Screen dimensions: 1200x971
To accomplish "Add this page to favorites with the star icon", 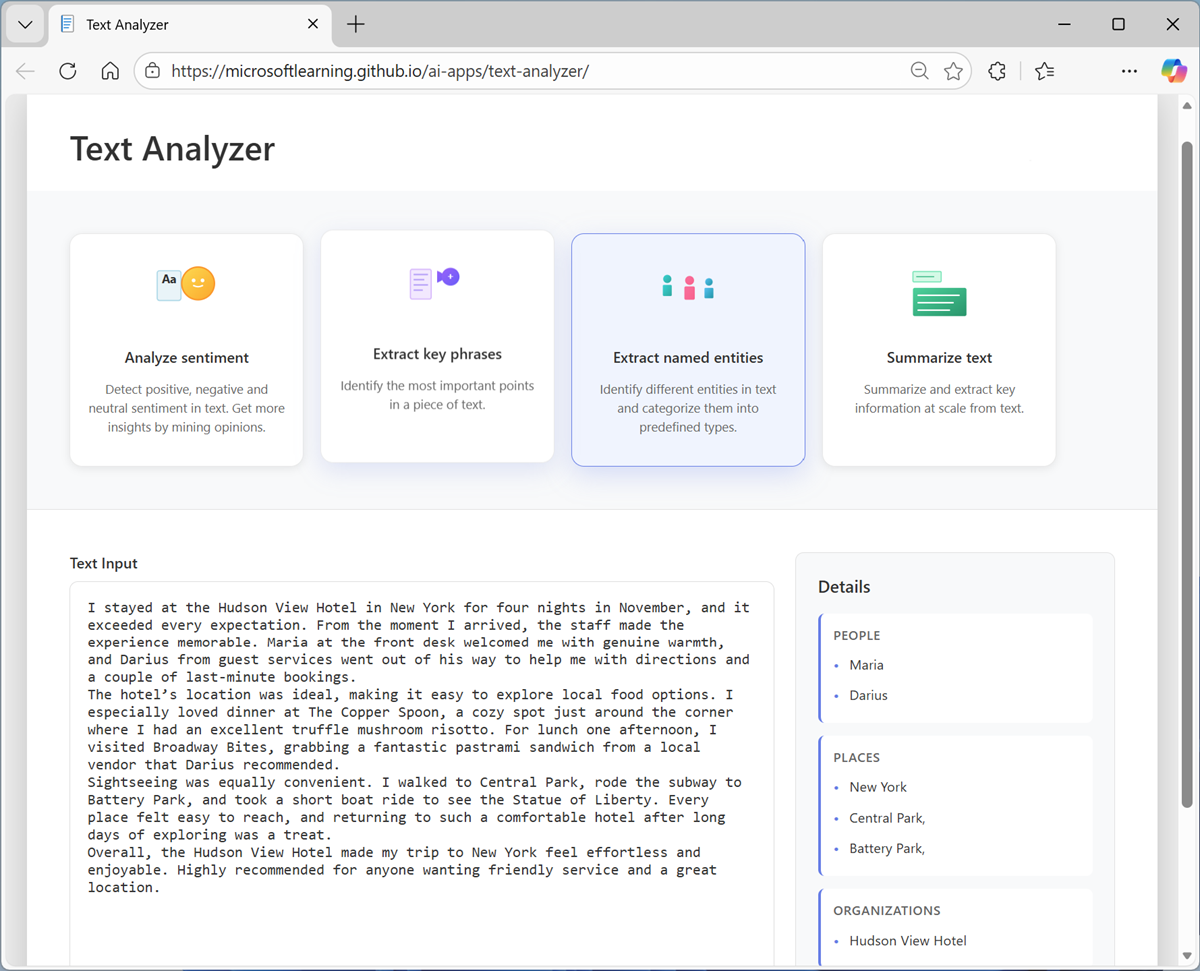I will point(953,70).
